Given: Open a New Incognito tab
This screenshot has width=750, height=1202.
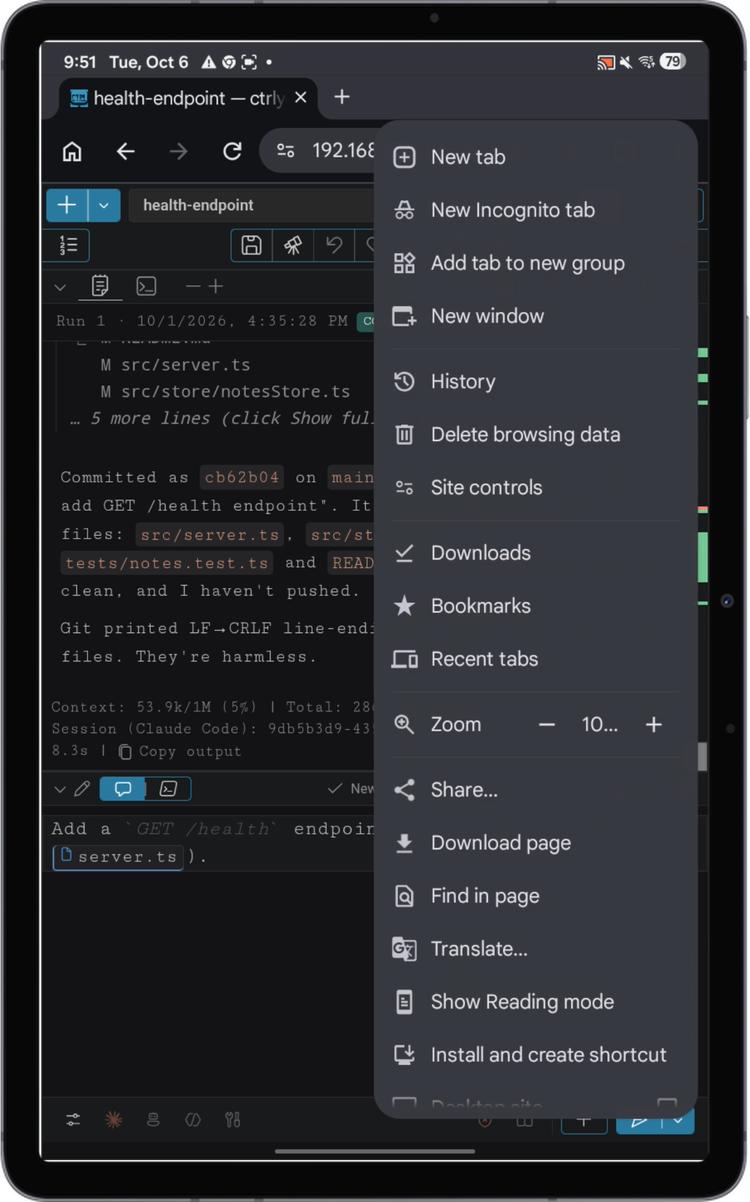Looking at the screenshot, I should coord(535,210).
